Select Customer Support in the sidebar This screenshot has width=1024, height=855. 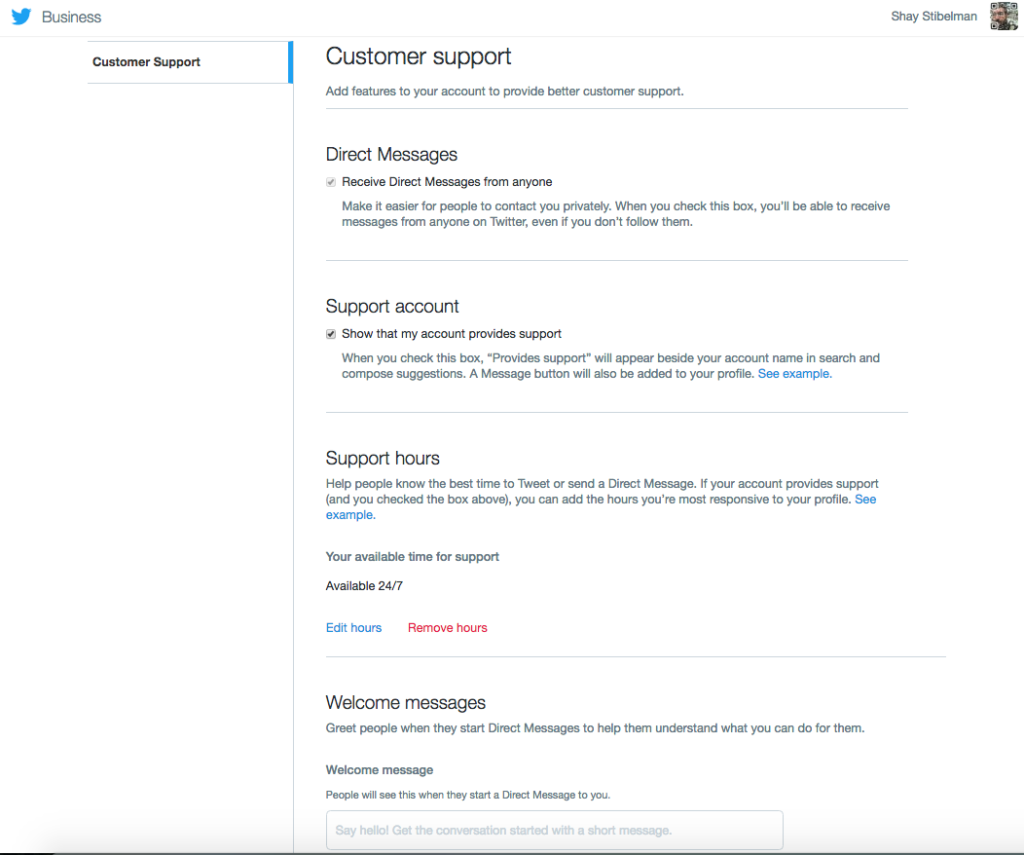[146, 61]
